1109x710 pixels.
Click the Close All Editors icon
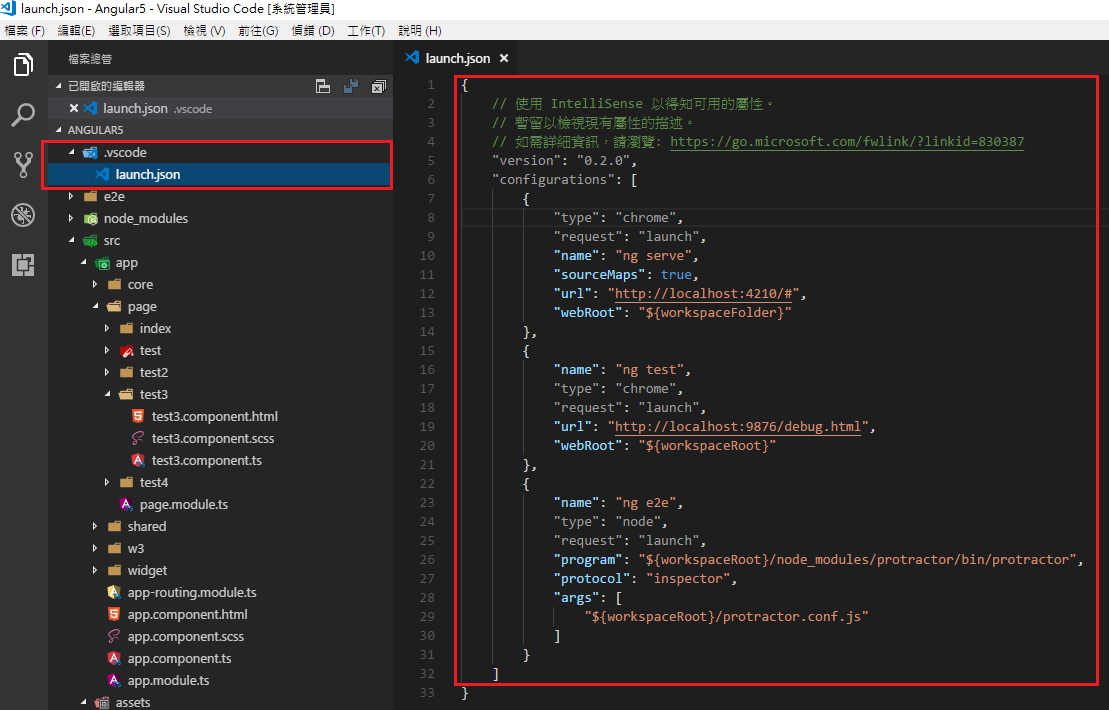378,88
